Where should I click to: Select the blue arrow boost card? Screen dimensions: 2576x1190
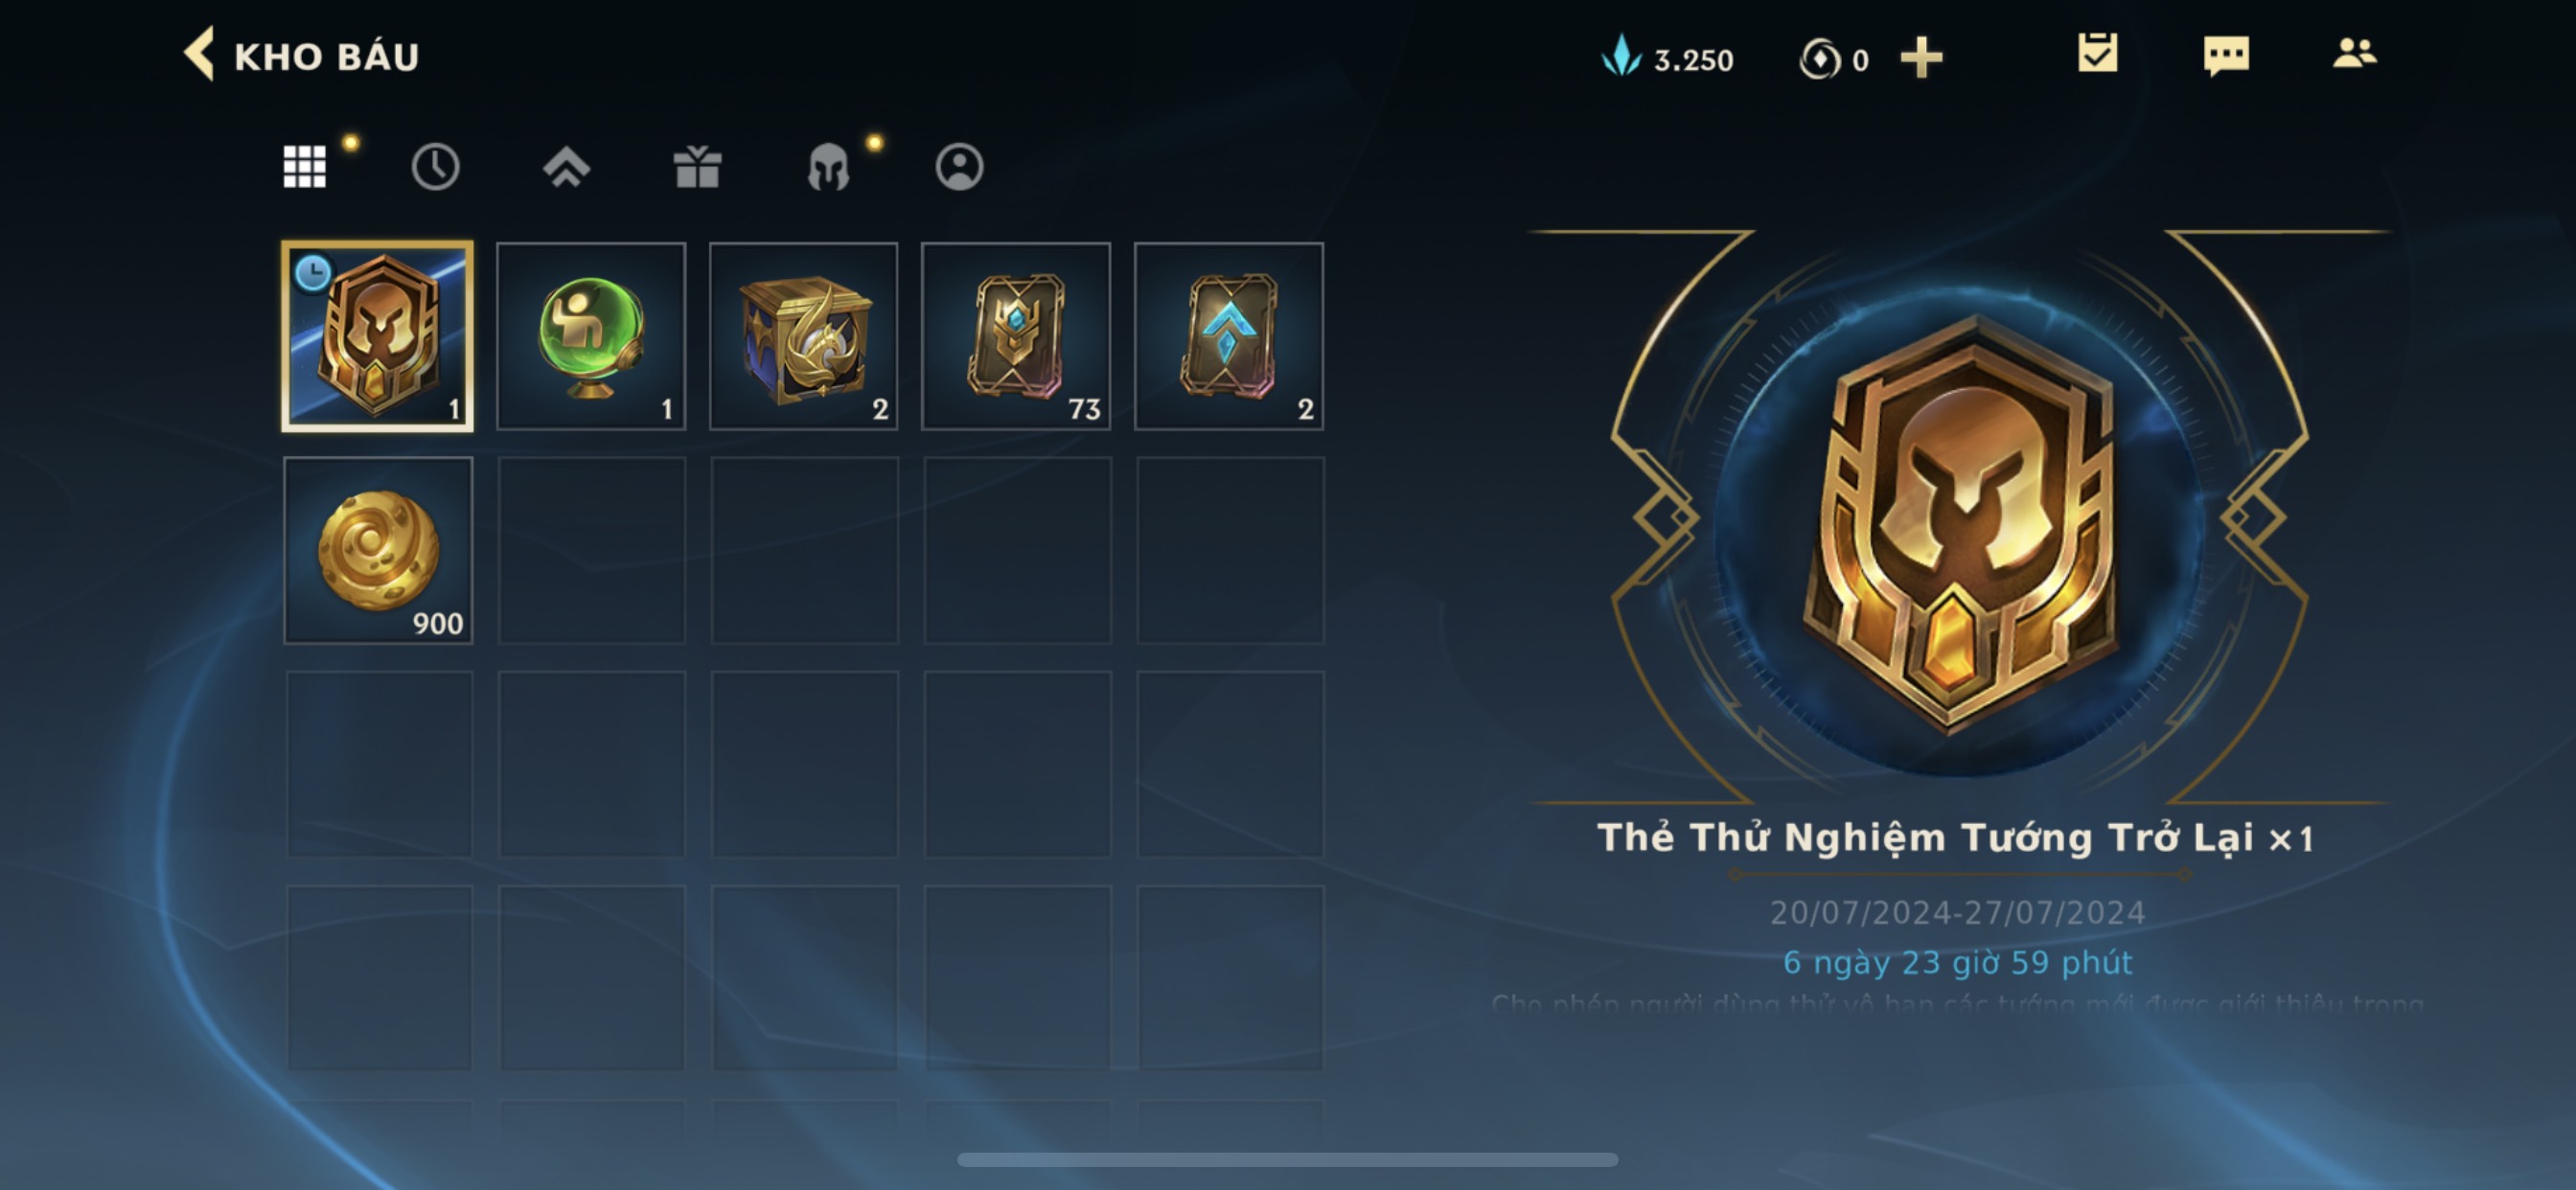[x=1229, y=337]
